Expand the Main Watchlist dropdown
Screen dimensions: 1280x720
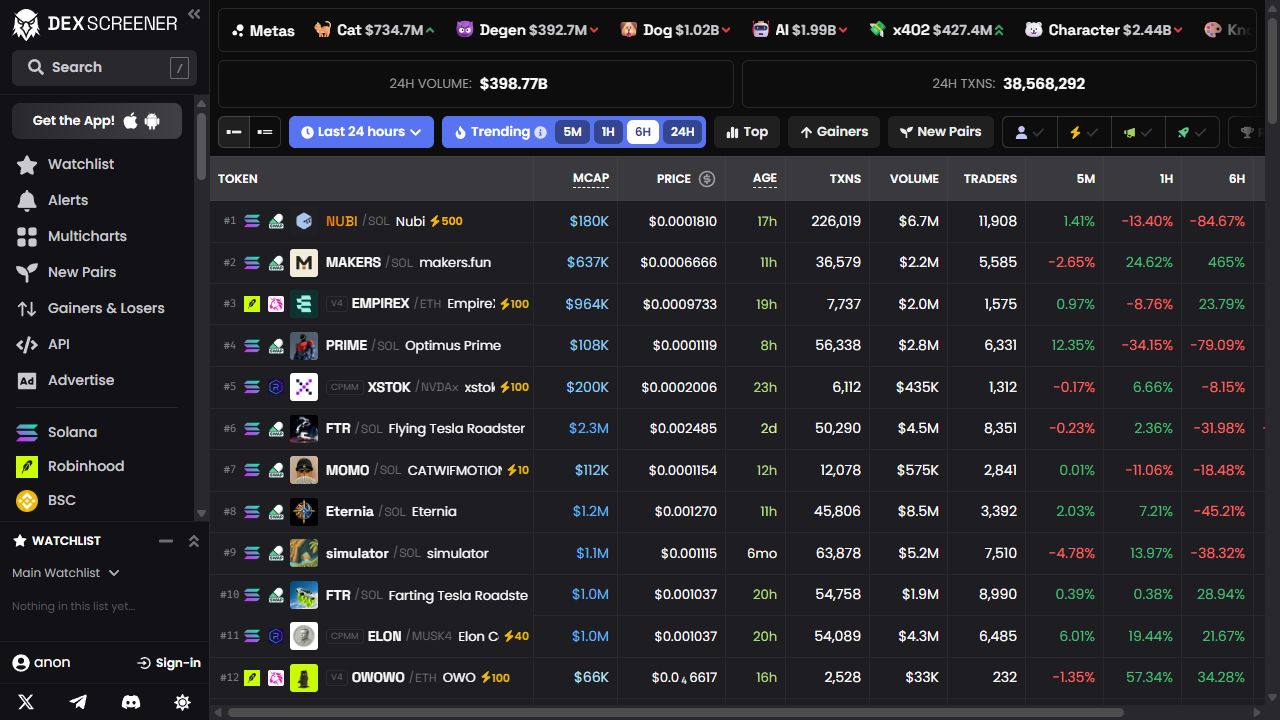(x=66, y=573)
